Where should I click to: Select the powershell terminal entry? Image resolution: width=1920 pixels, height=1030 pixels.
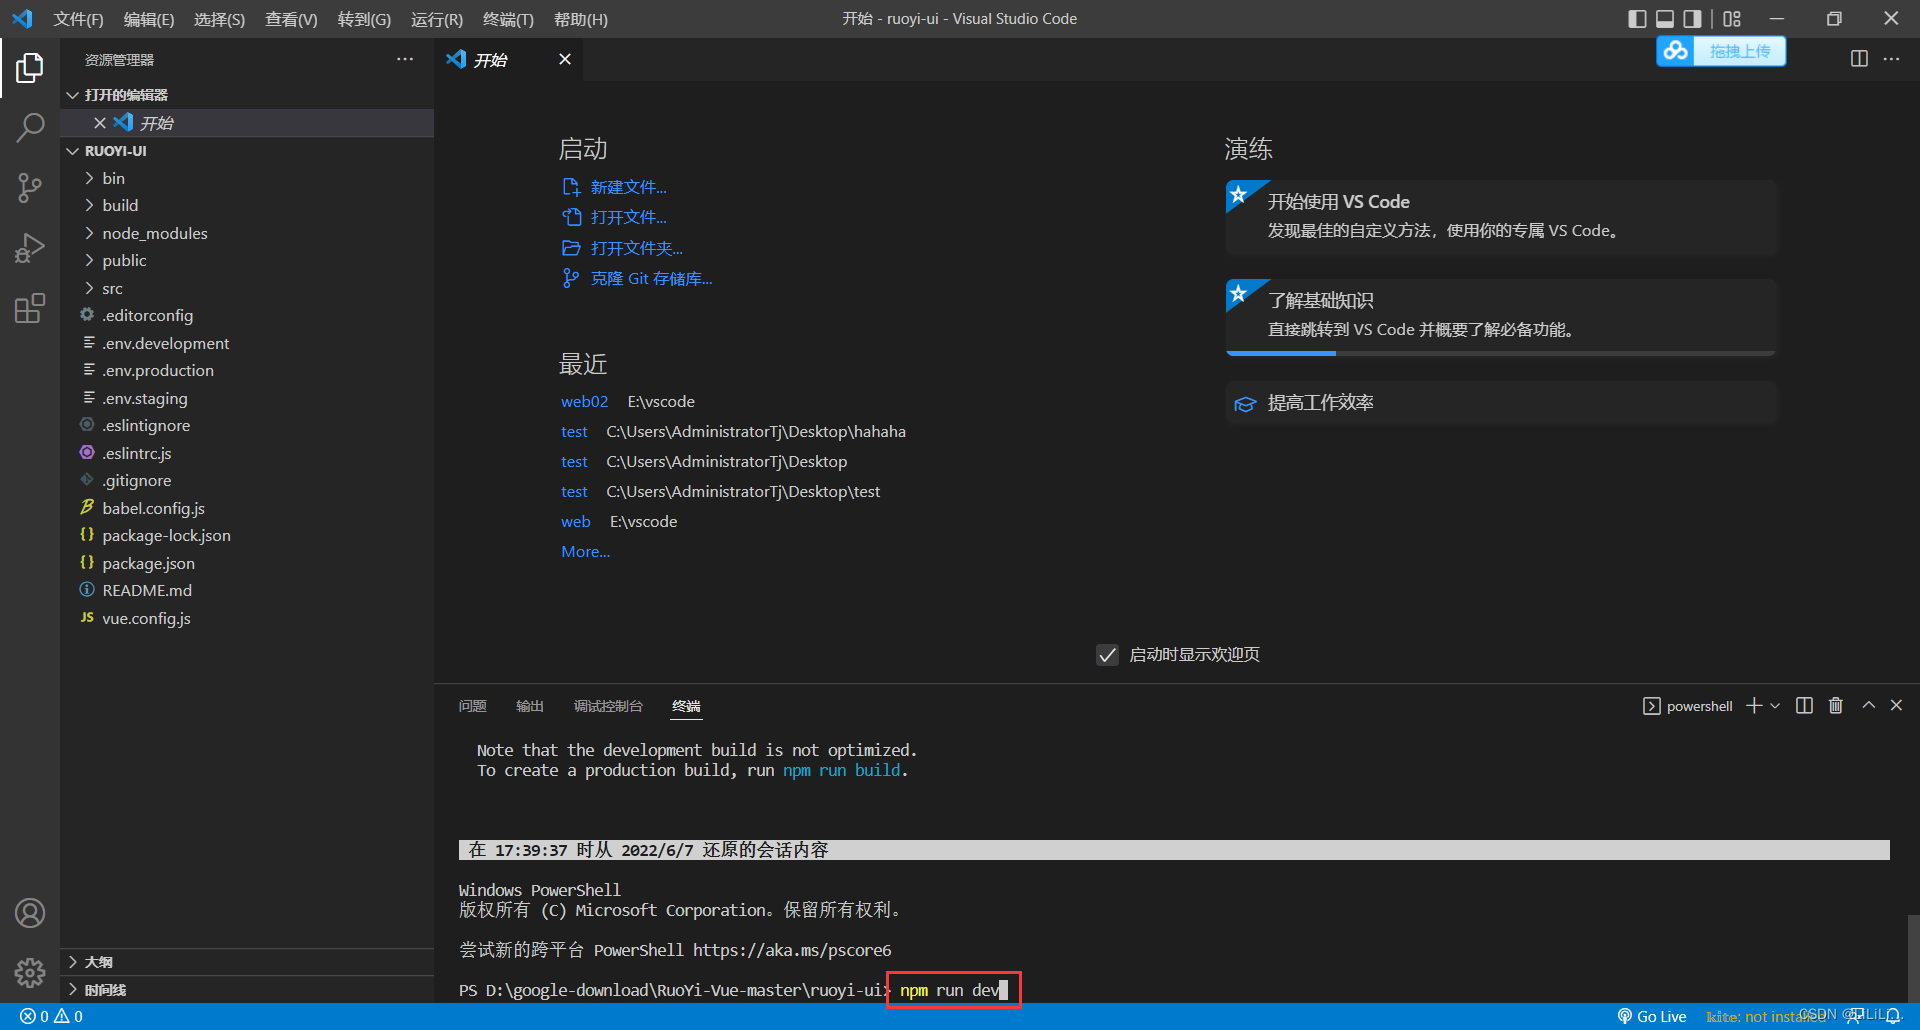tap(1688, 706)
